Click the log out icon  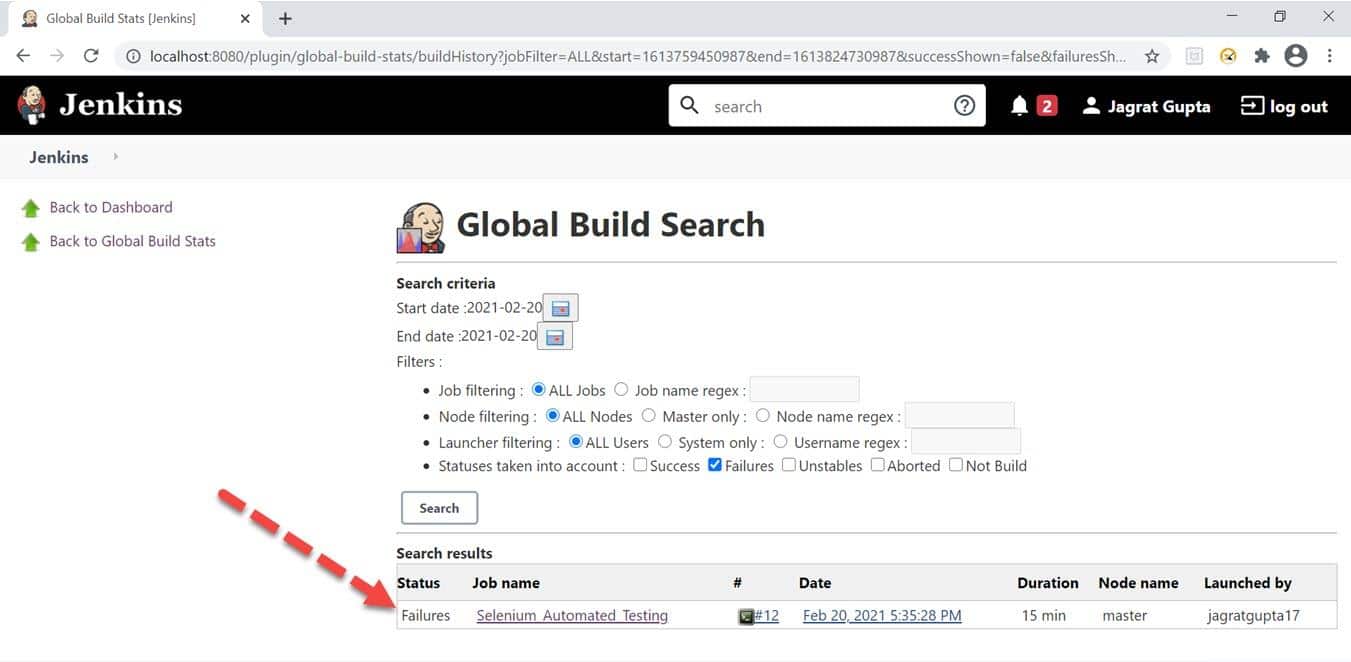point(1252,106)
